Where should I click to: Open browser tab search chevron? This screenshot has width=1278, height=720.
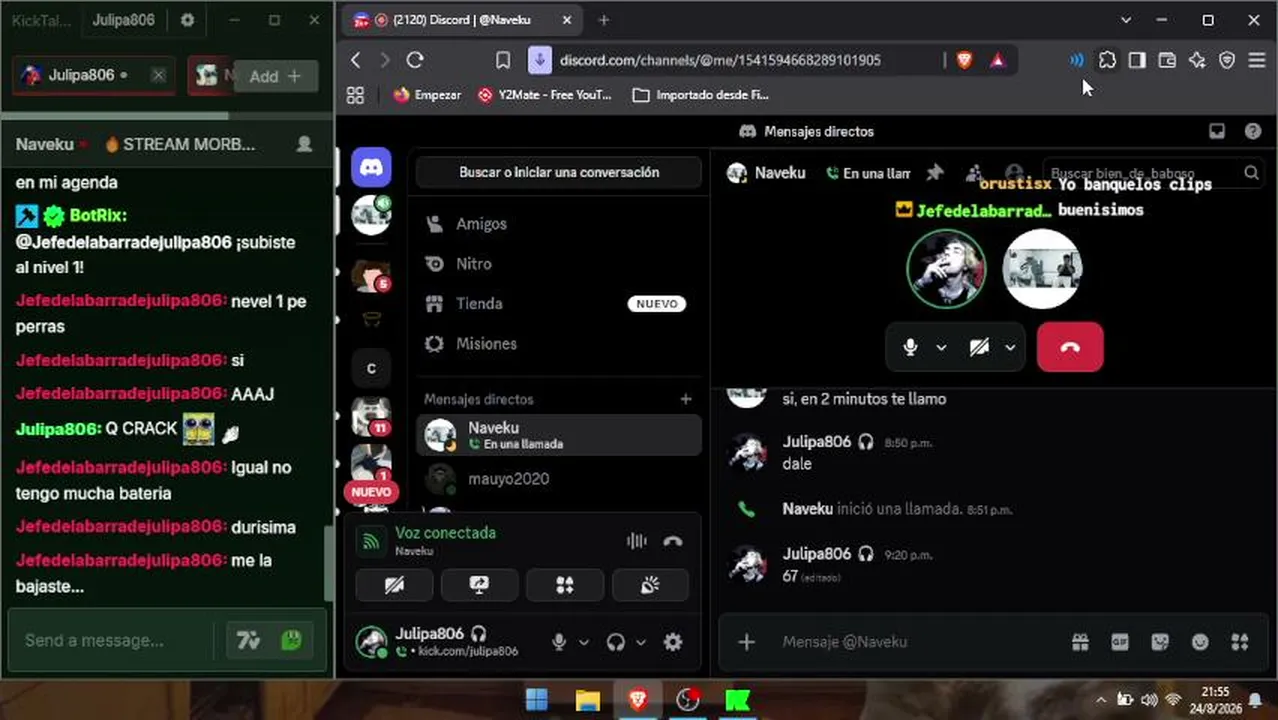[x=1126, y=20]
